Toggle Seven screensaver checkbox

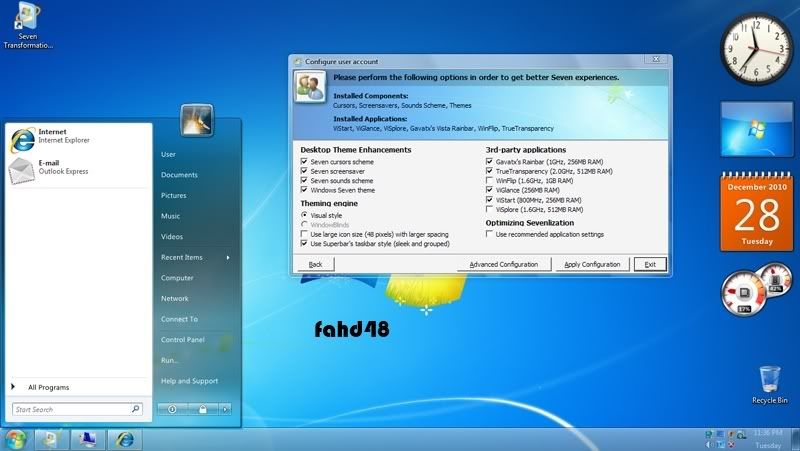click(x=304, y=171)
